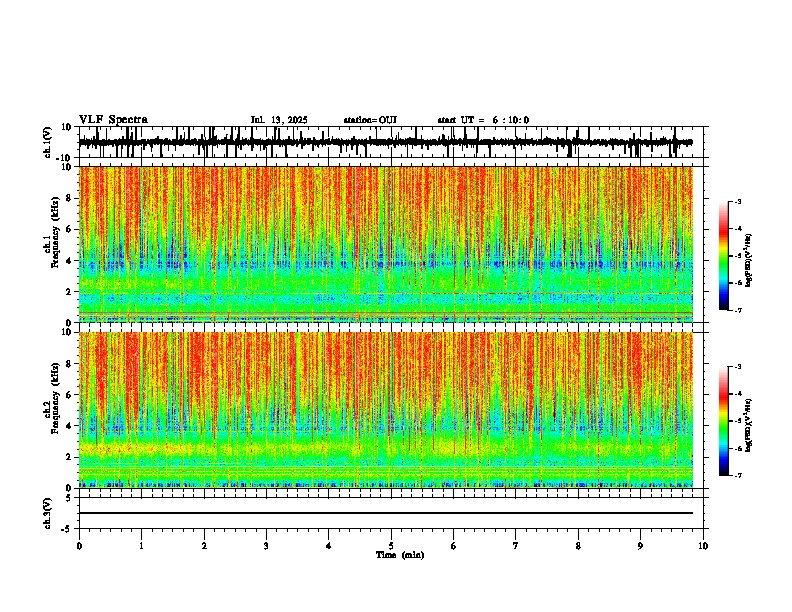Click the "4" kHz tick on ch.2 spectrogram
Screen dimensions: 792x612
(70, 426)
